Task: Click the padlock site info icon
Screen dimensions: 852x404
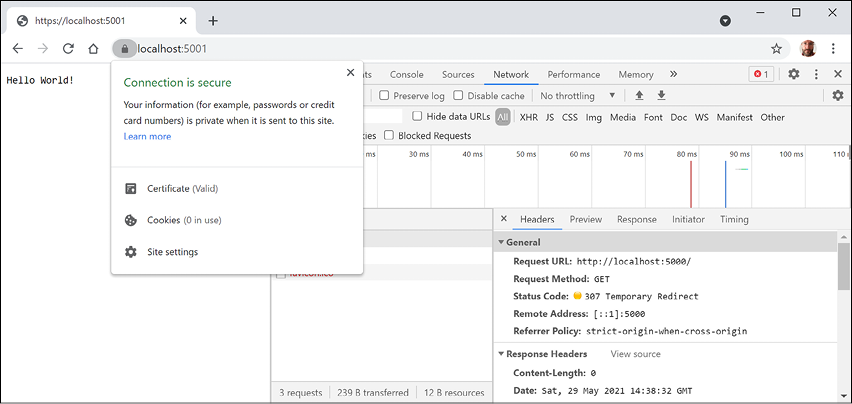Action: [x=124, y=48]
